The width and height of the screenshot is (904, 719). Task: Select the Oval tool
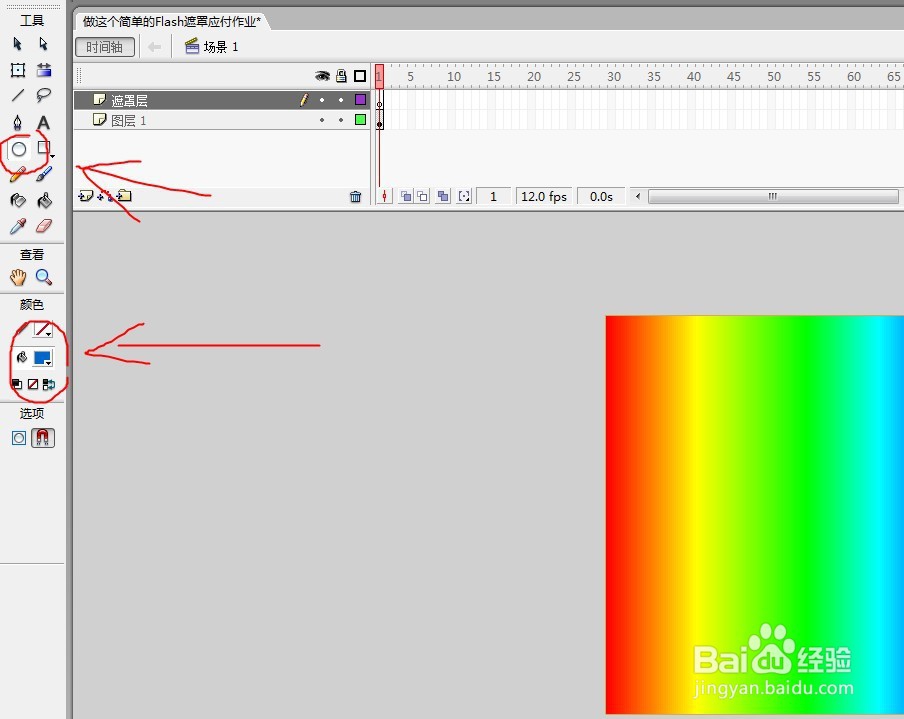[19, 149]
